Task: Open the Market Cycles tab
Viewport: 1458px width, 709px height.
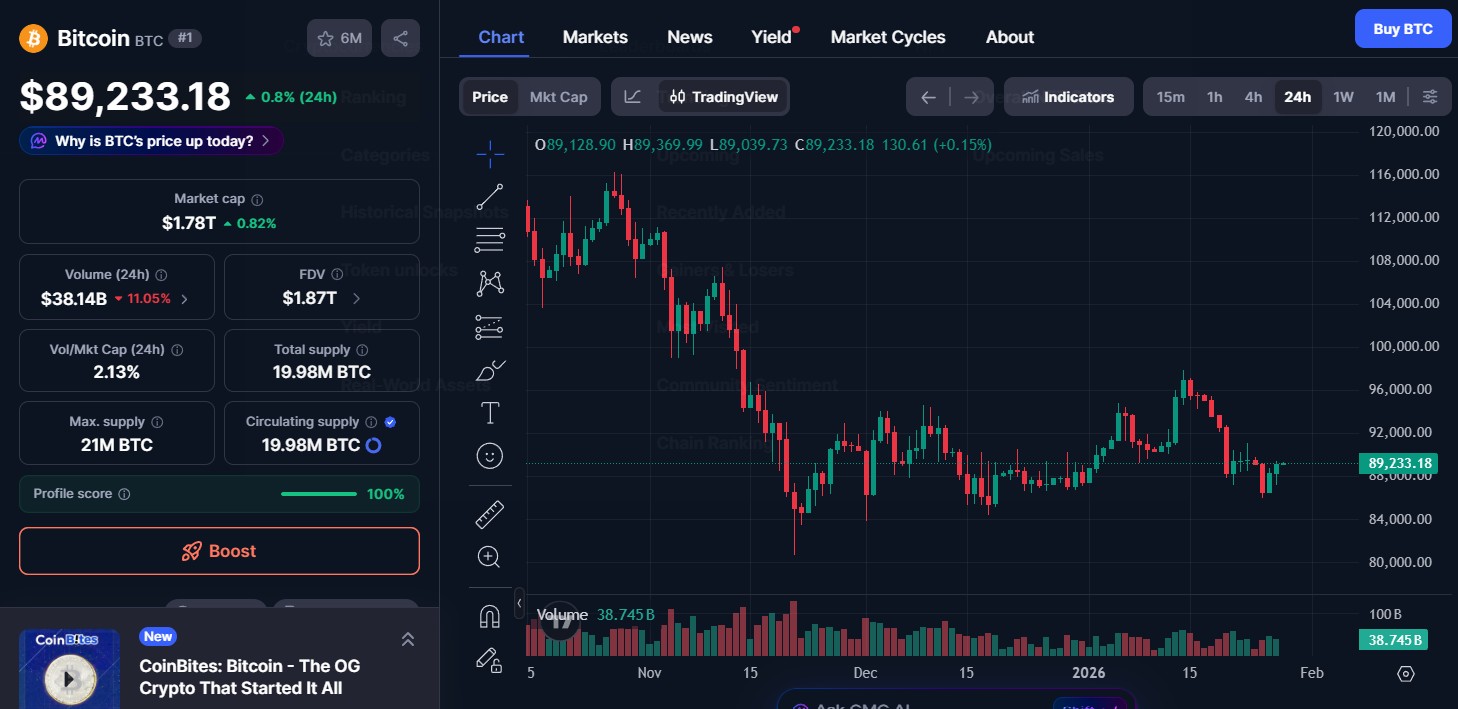Action: point(887,37)
